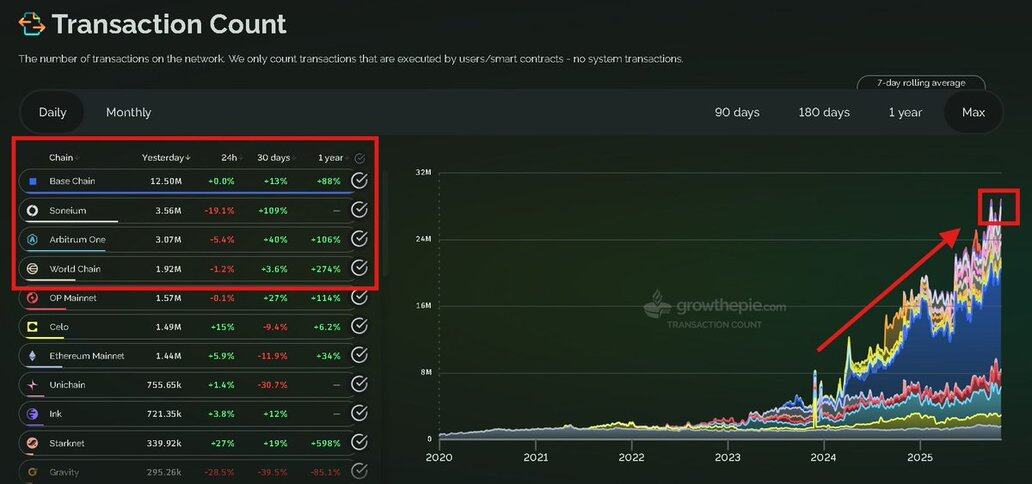Select the Daily tab
This screenshot has width=1032, height=484.
pyautogui.click(x=52, y=112)
